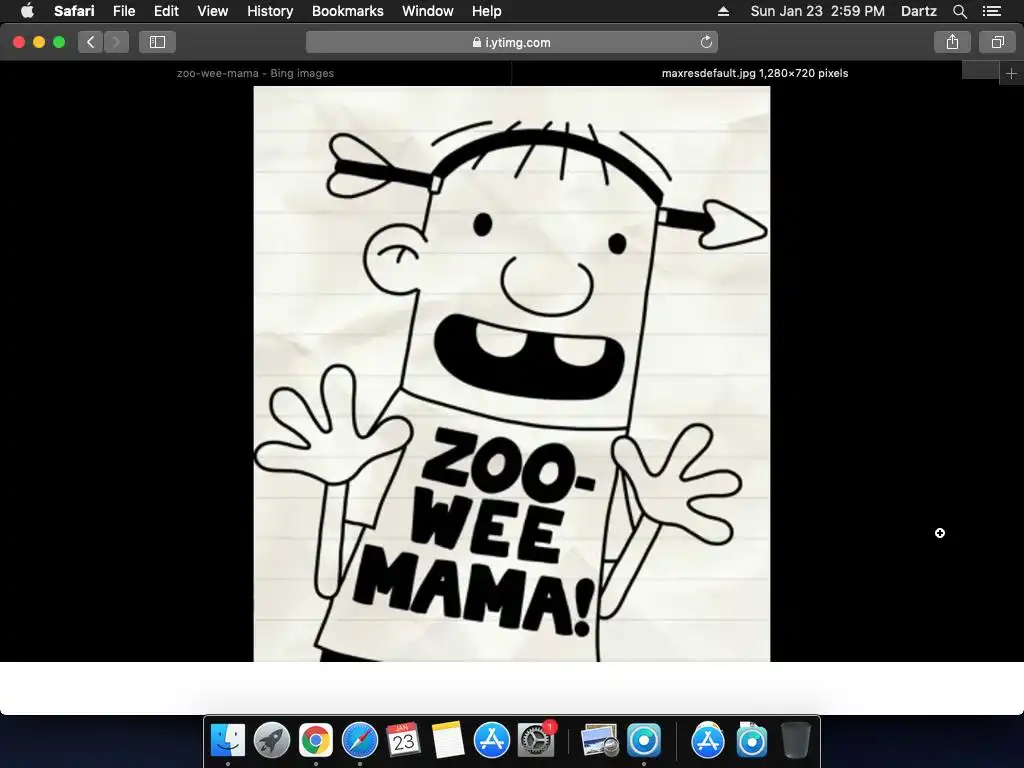Screen dimensions: 1024x768
Task: Click the i.ytimg.com address field
Action: click(x=512, y=42)
